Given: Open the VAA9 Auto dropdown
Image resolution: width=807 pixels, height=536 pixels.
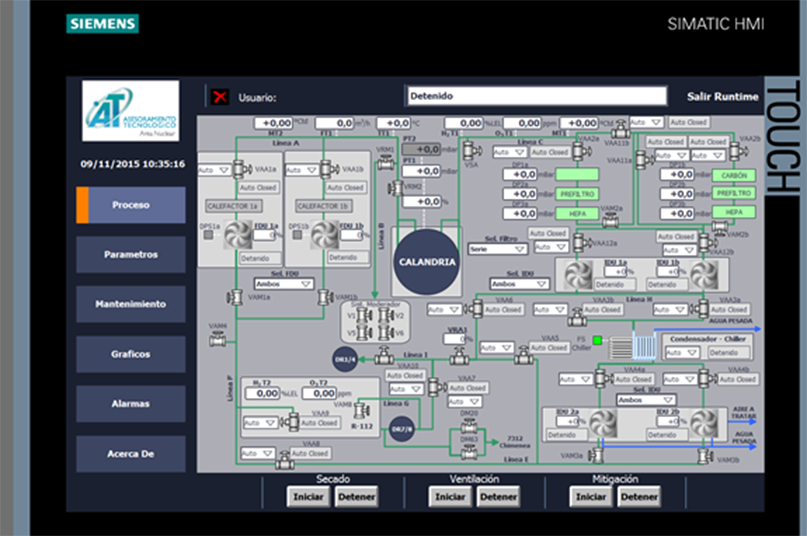Looking at the screenshot, I should pyautogui.click(x=260, y=423).
